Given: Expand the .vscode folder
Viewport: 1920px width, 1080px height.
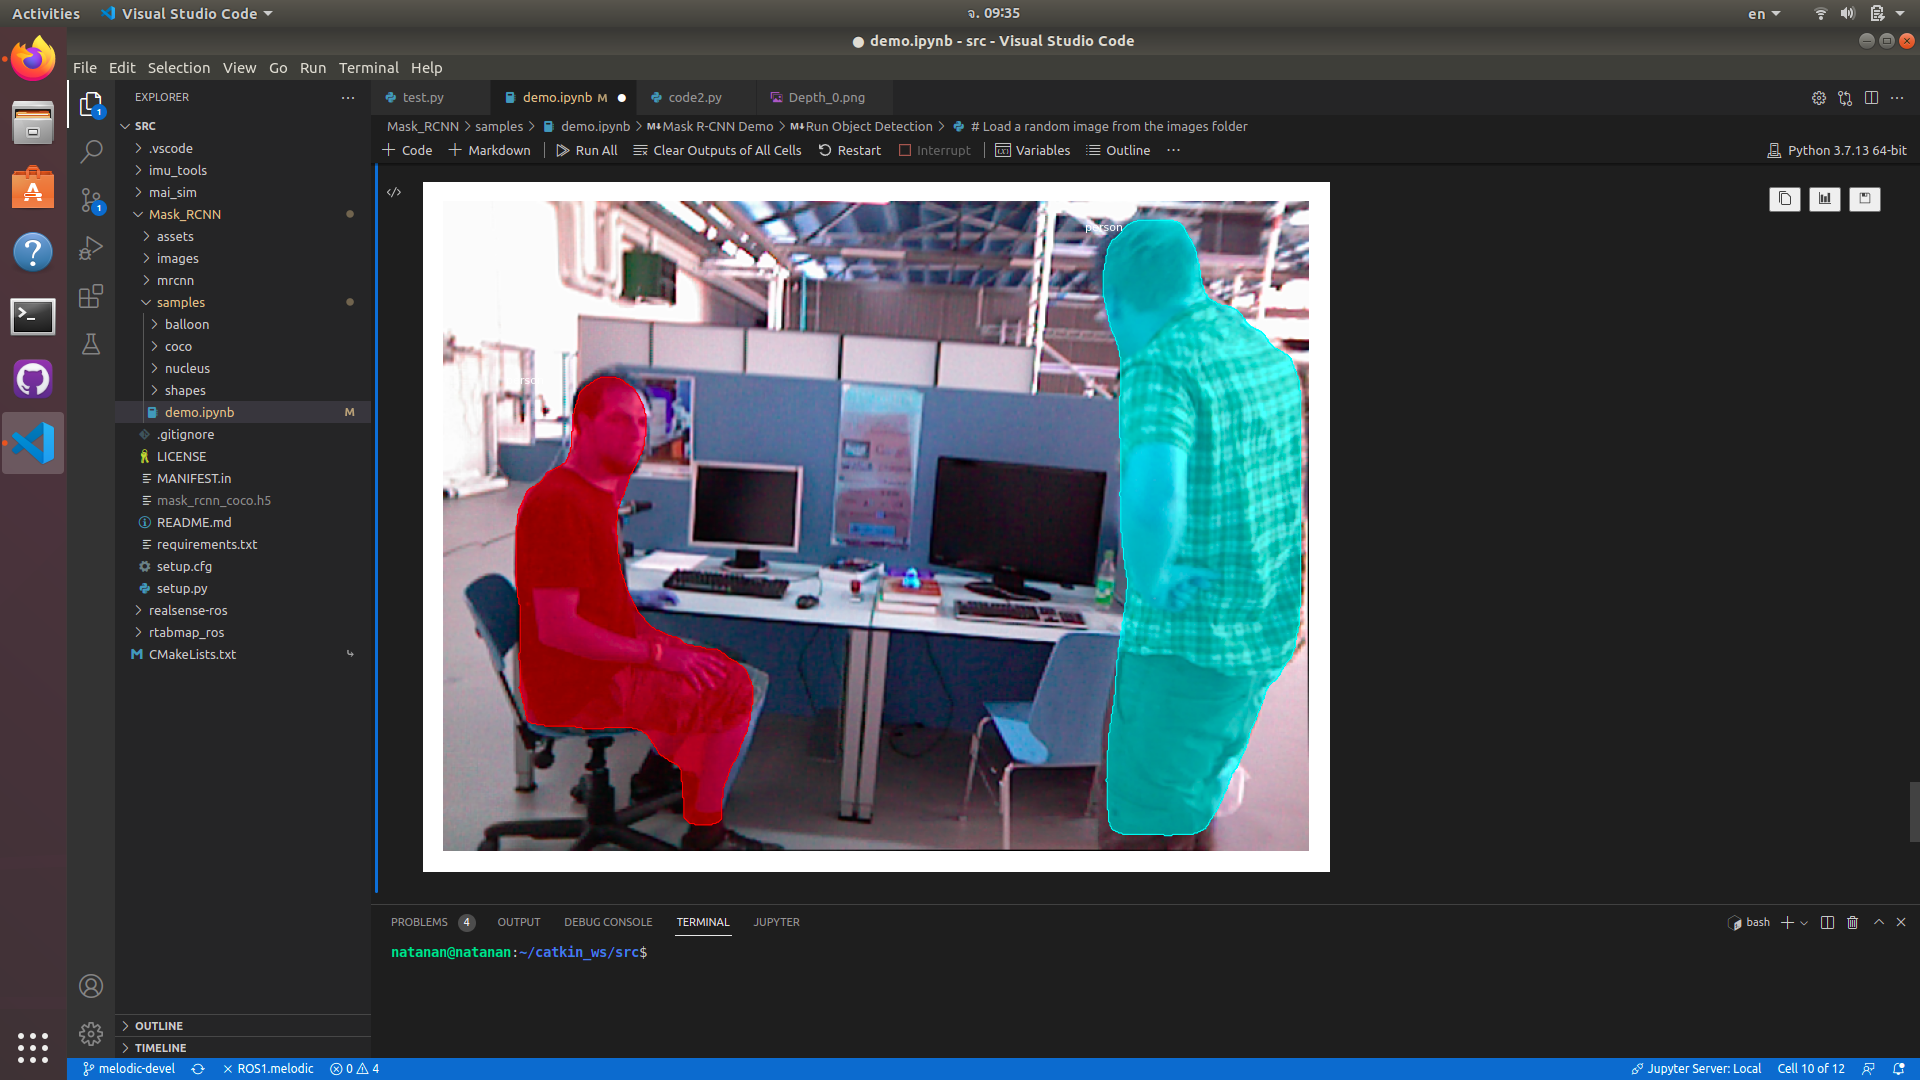Looking at the screenshot, I should click(170, 148).
